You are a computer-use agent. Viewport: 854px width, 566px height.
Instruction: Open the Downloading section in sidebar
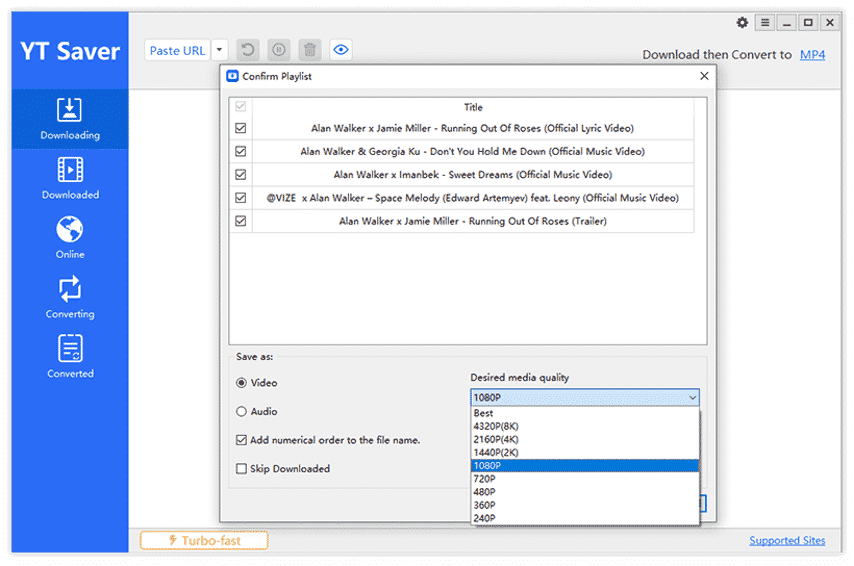click(x=70, y=119)
